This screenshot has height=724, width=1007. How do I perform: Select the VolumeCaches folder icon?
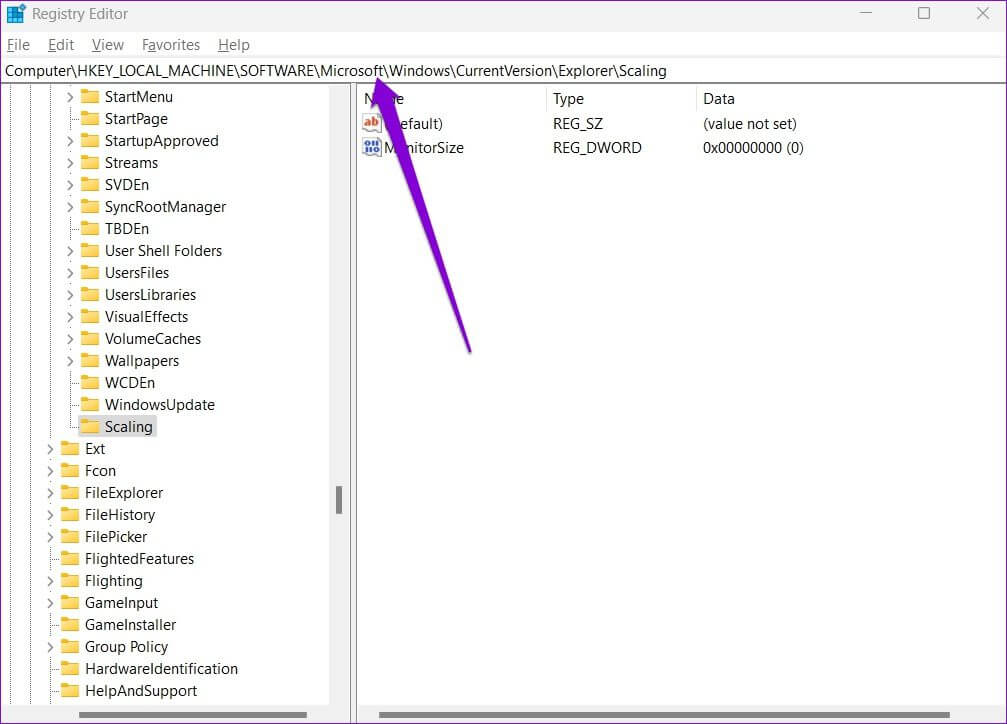coord(90,338)
